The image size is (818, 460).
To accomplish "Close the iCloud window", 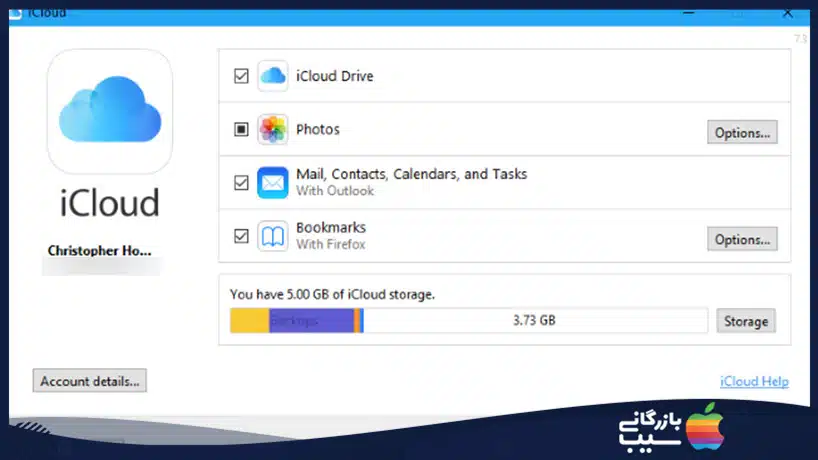I will [787, 13].
